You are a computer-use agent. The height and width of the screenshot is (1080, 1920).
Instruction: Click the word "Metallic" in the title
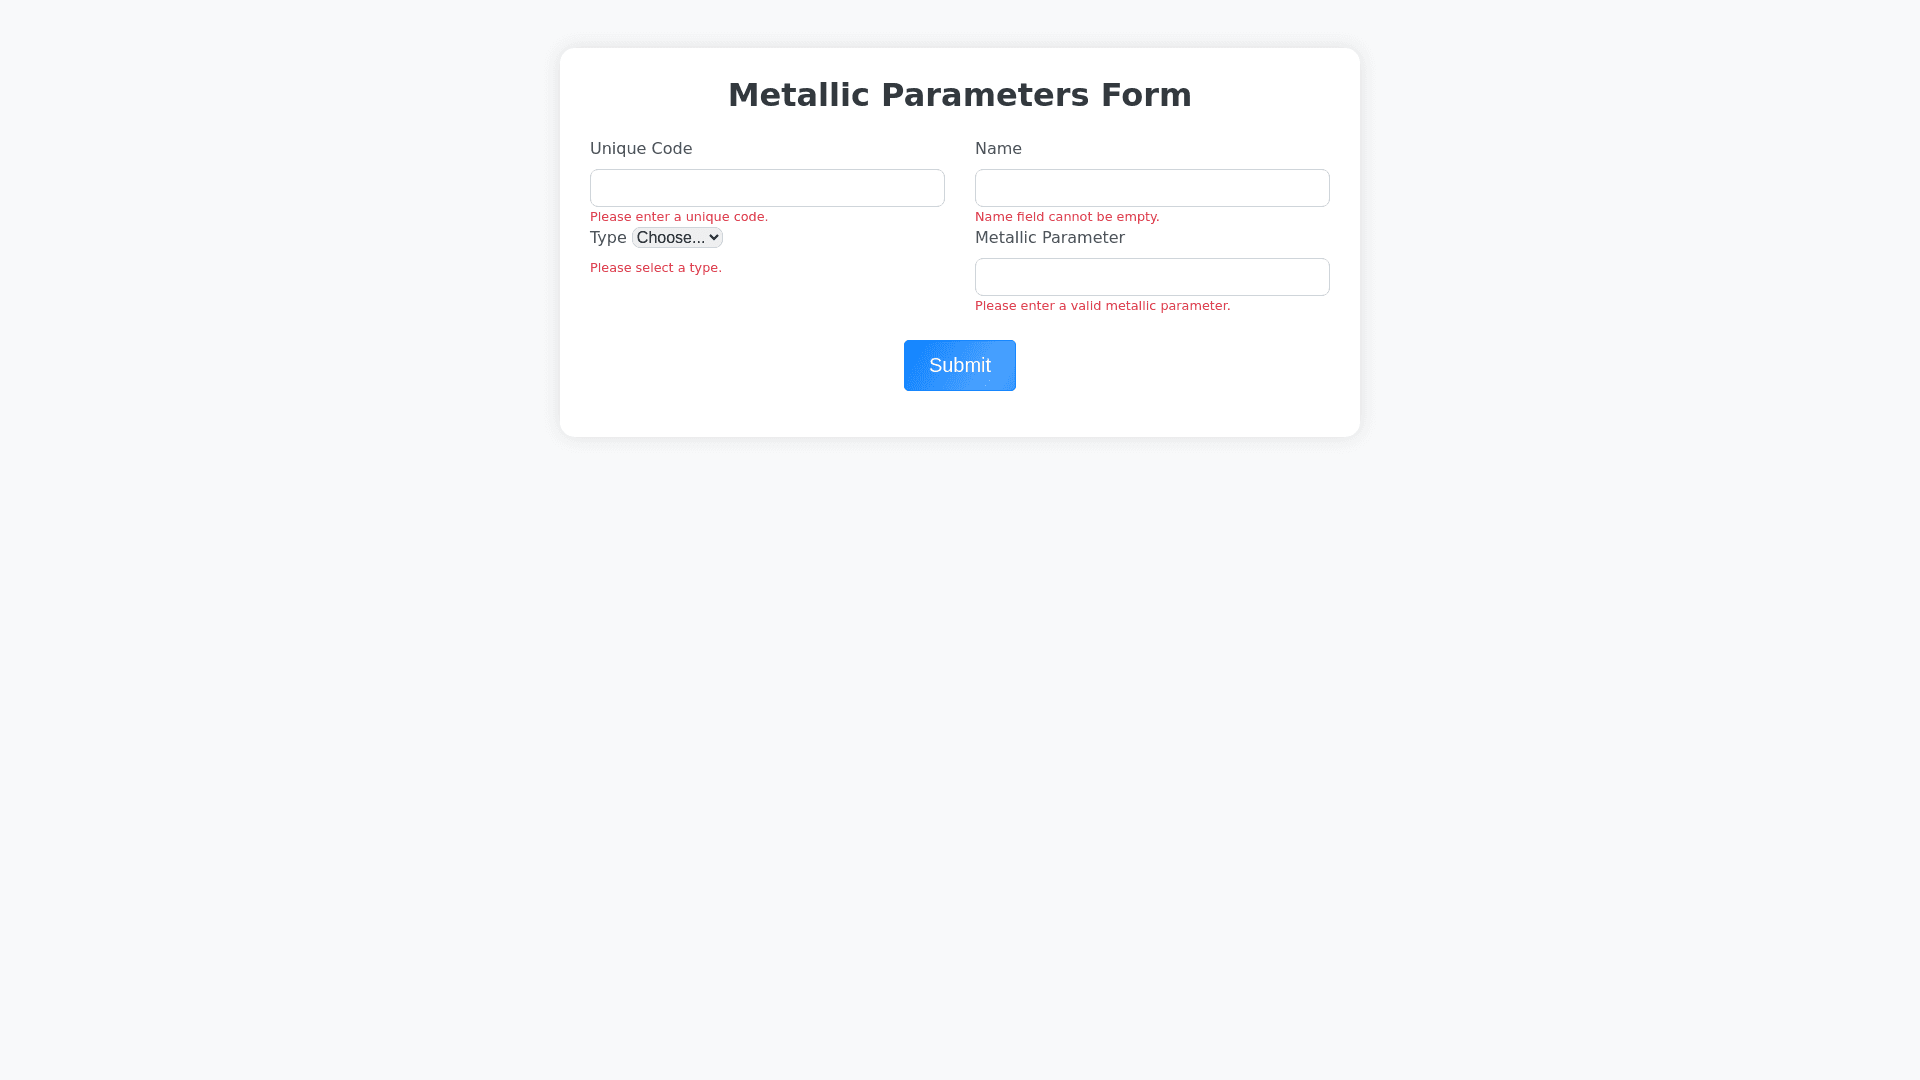point(799,95)
